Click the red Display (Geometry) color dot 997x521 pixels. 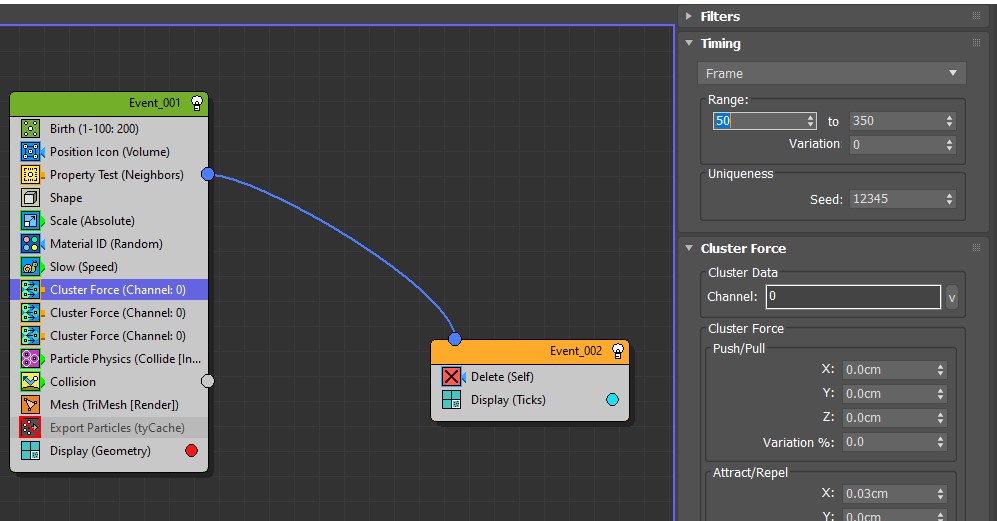(x=191, y=450)
